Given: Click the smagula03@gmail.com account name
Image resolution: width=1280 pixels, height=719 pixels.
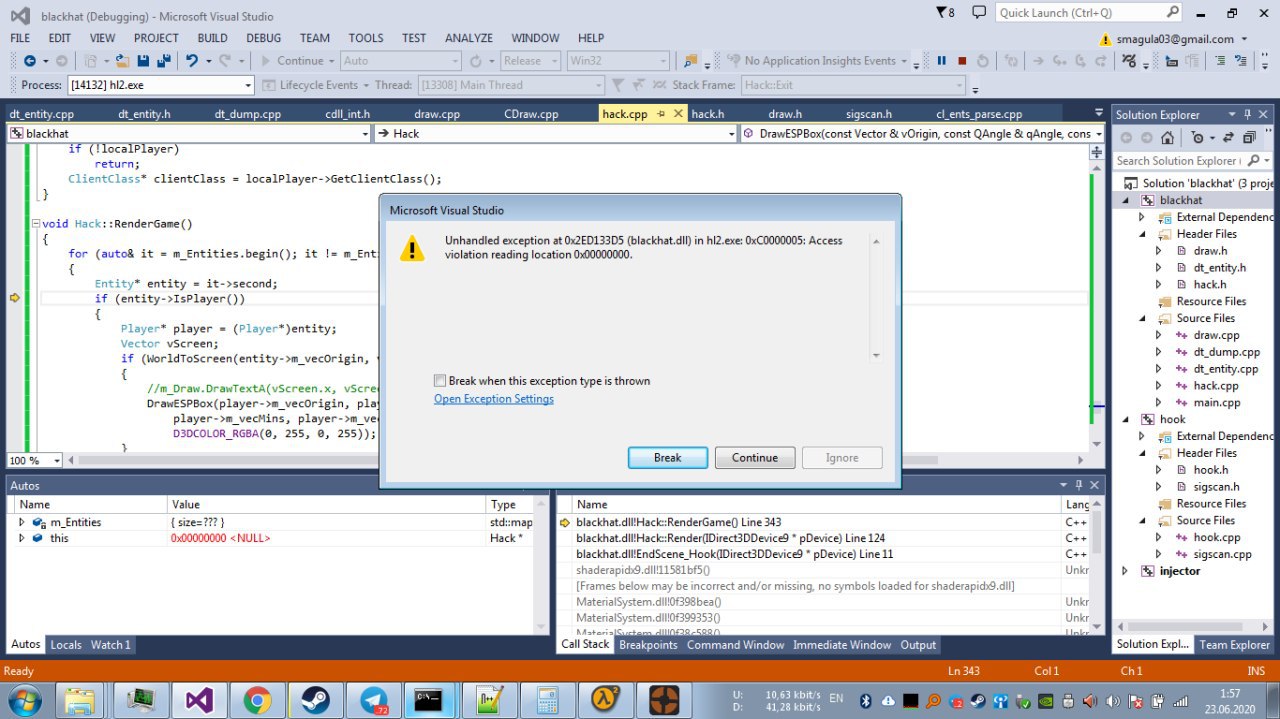Looking at the screenshot, I should (1175, 39).
